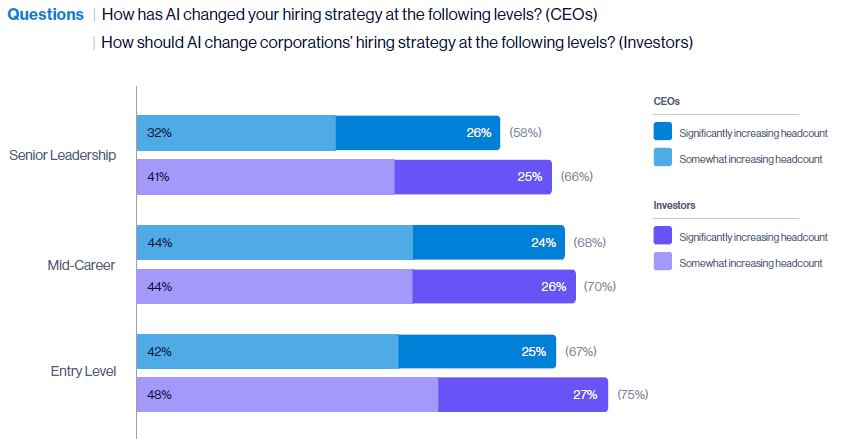Click the 32% Senior Leadership CEO bar segment
Screen dimensions: 853x439
click(x=236, y=132)
